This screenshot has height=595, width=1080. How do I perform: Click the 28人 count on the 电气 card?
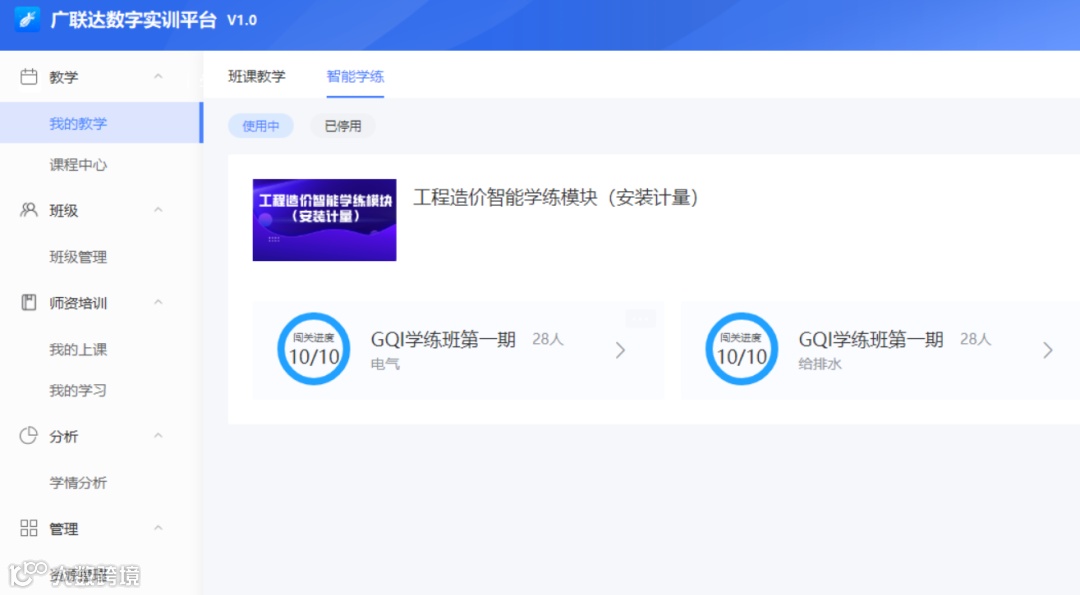(x=548, y=339)
